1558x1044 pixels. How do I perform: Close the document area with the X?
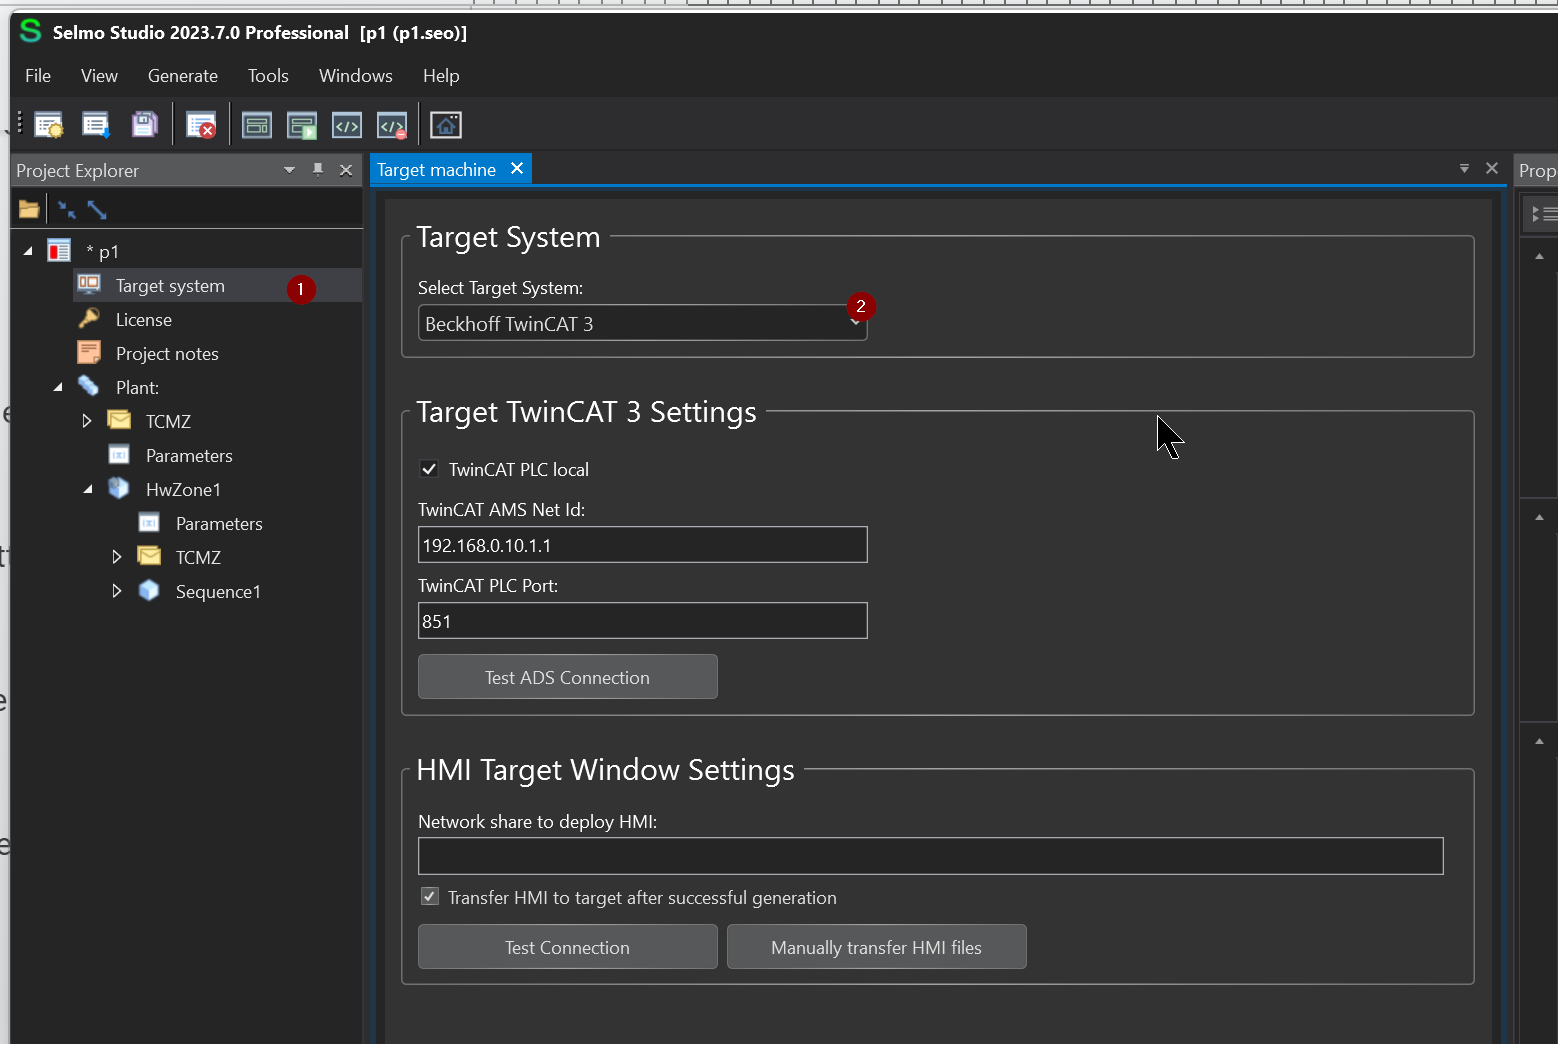[x=1492, y=168]
